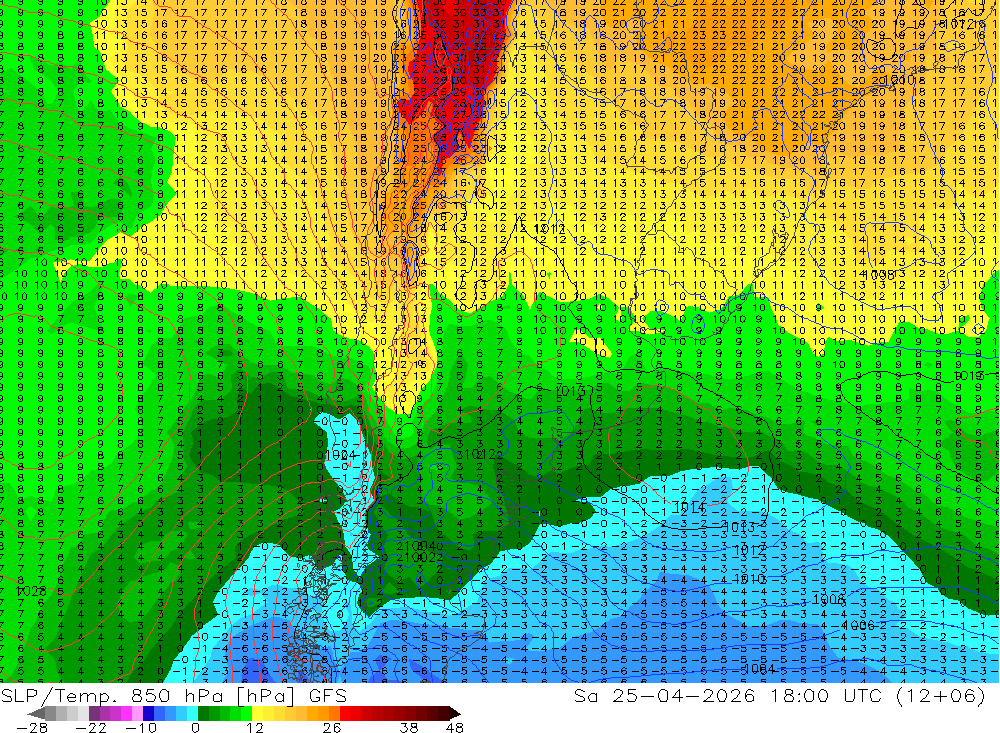Click the '1015' isobar label on the map
The height and width of the screenshot is (733, 1000).
coord(968,376)
